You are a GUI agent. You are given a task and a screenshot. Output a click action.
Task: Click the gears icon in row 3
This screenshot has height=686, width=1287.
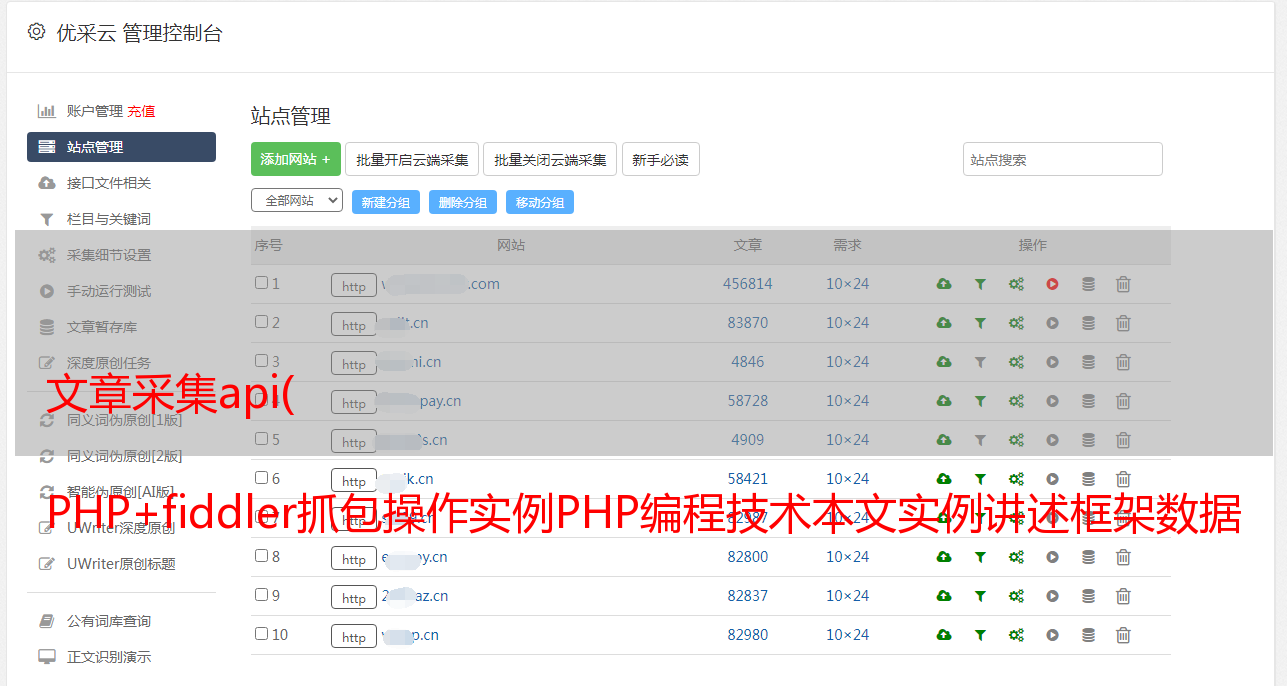click(x=1016, y=362)
